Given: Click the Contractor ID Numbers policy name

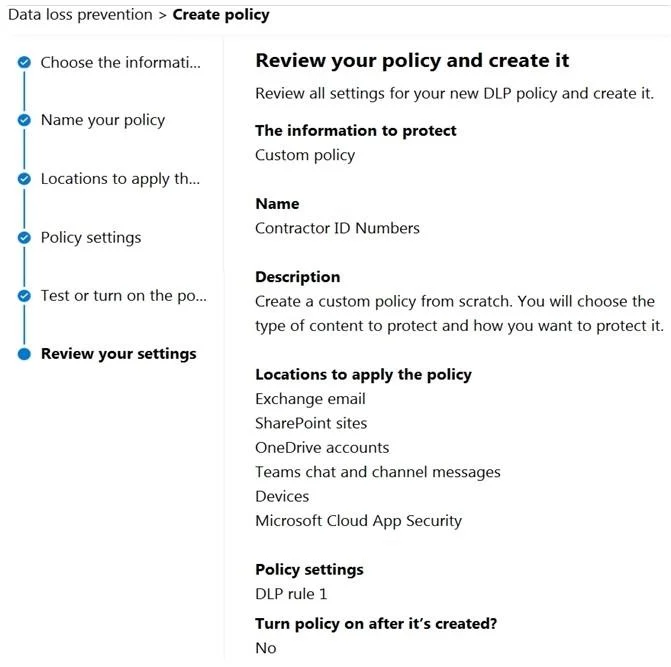Looking at the screenshot, I should click(337, 228).
